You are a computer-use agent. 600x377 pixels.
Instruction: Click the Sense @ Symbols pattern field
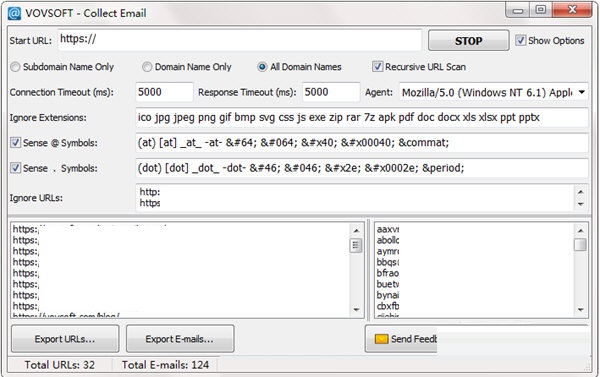(362, 143)
